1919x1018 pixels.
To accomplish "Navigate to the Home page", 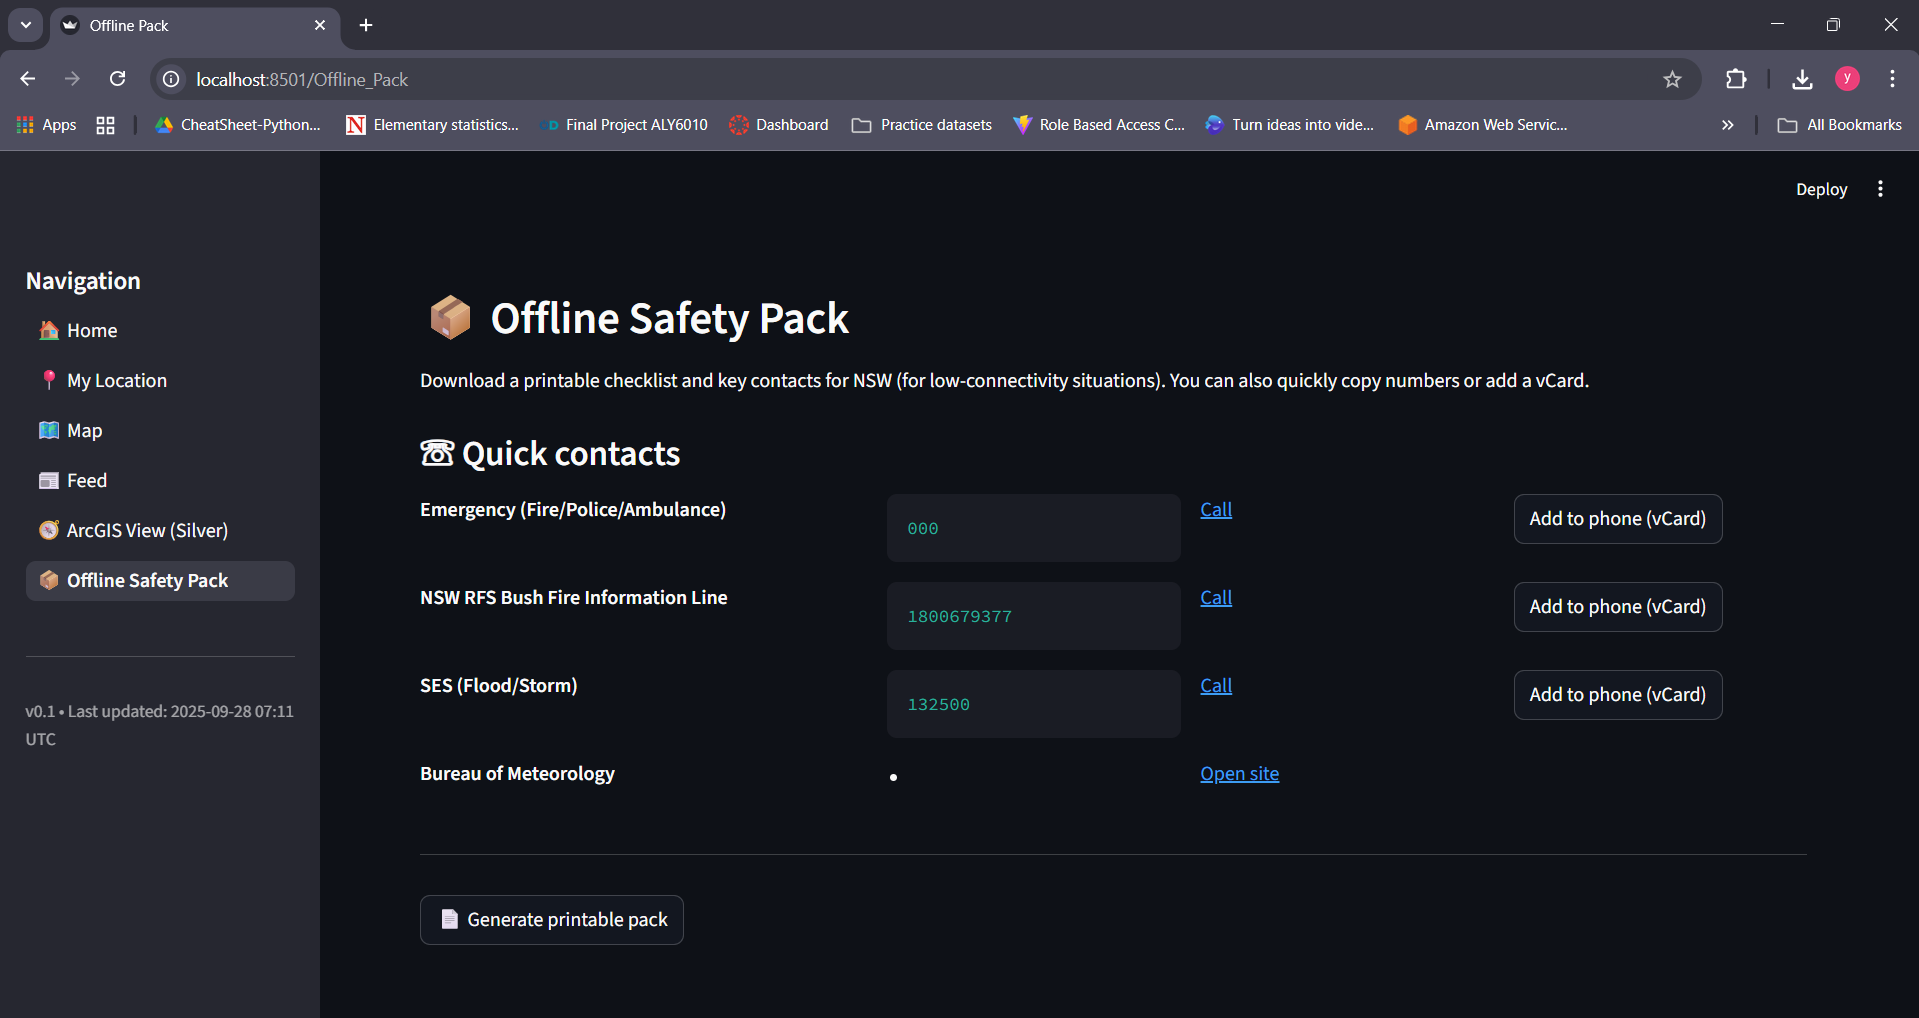I will click(160, 331).
